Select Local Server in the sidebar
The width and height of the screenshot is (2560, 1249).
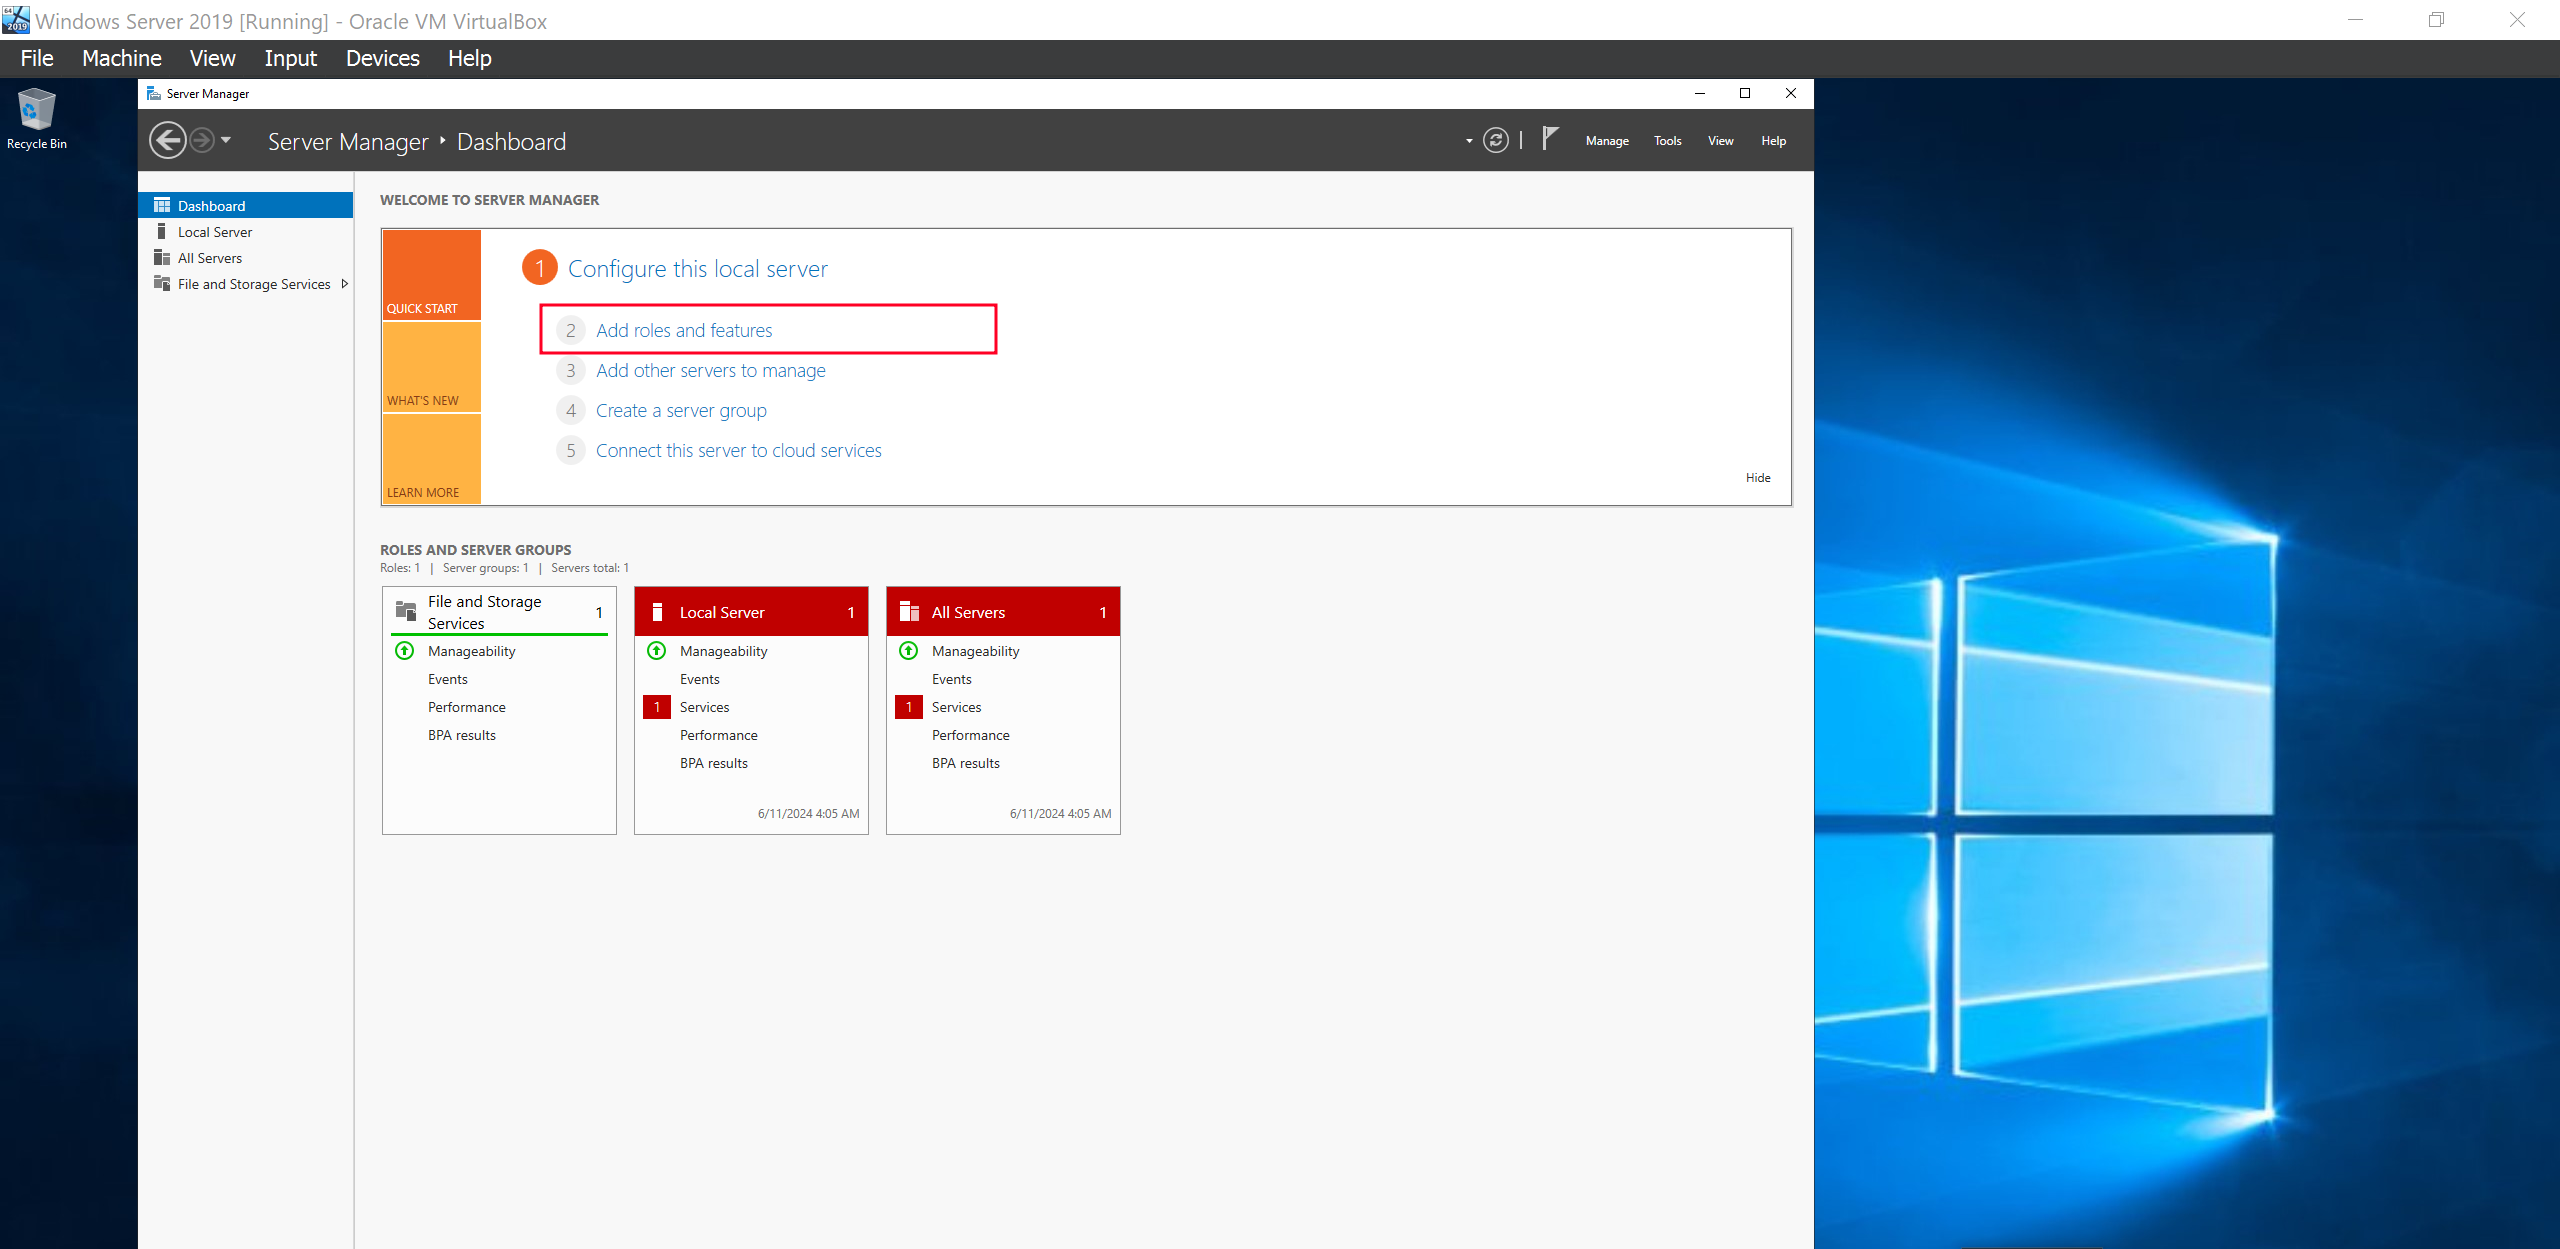pos(245,231)
